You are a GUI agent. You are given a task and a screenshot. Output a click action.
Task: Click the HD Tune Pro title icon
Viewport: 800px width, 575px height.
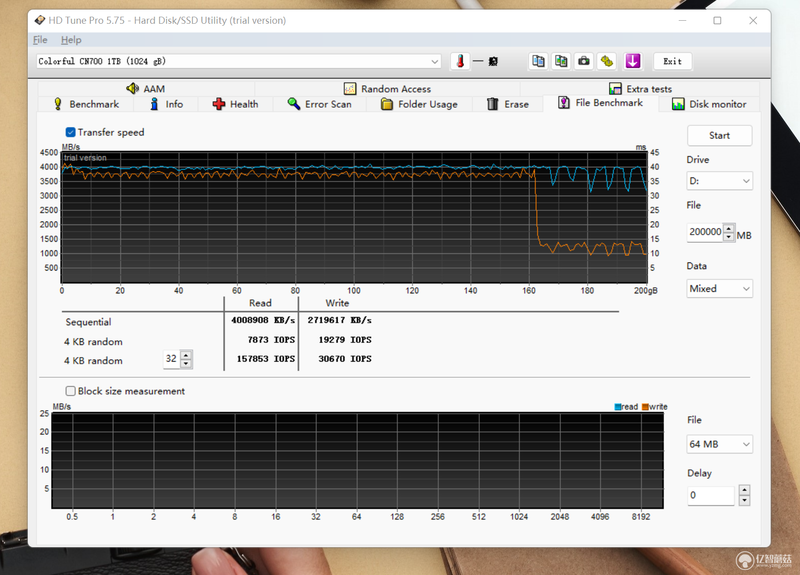[x=40, y=20]
